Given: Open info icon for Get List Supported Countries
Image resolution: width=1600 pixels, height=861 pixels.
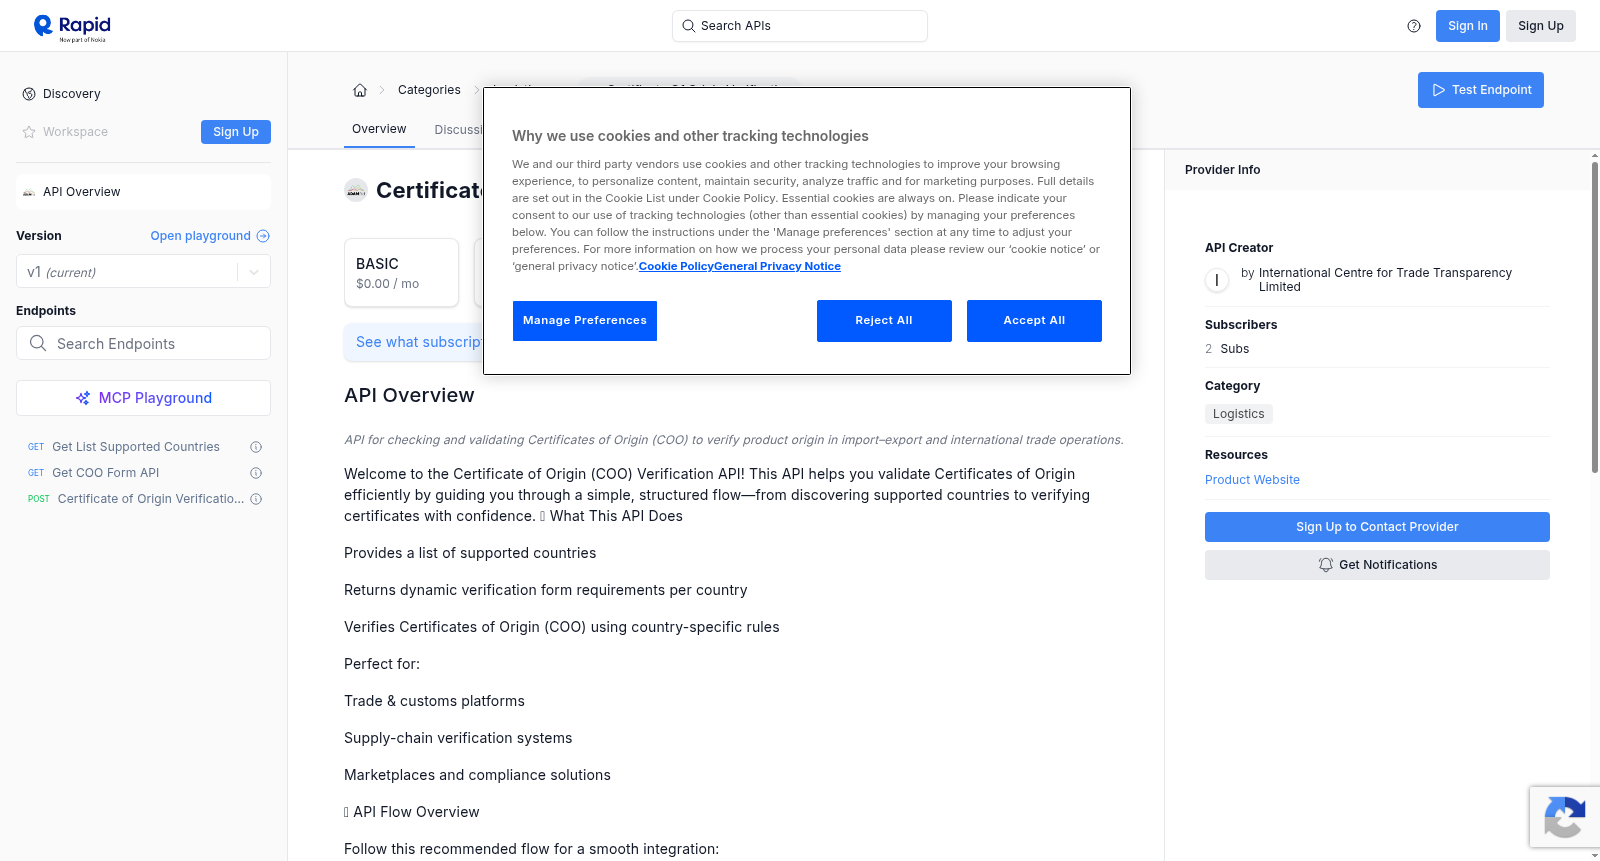Looking at the screenshot, I should [x=256, y=447].
